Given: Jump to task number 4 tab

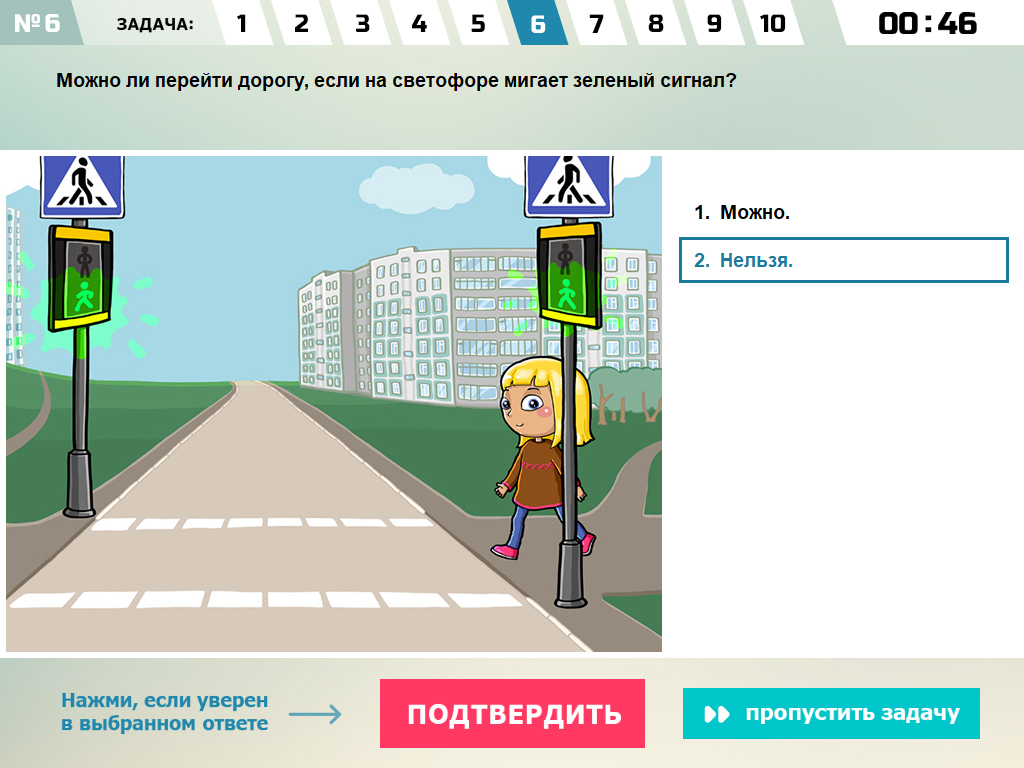Looking at the screenshot, I should tap(420, 24).
